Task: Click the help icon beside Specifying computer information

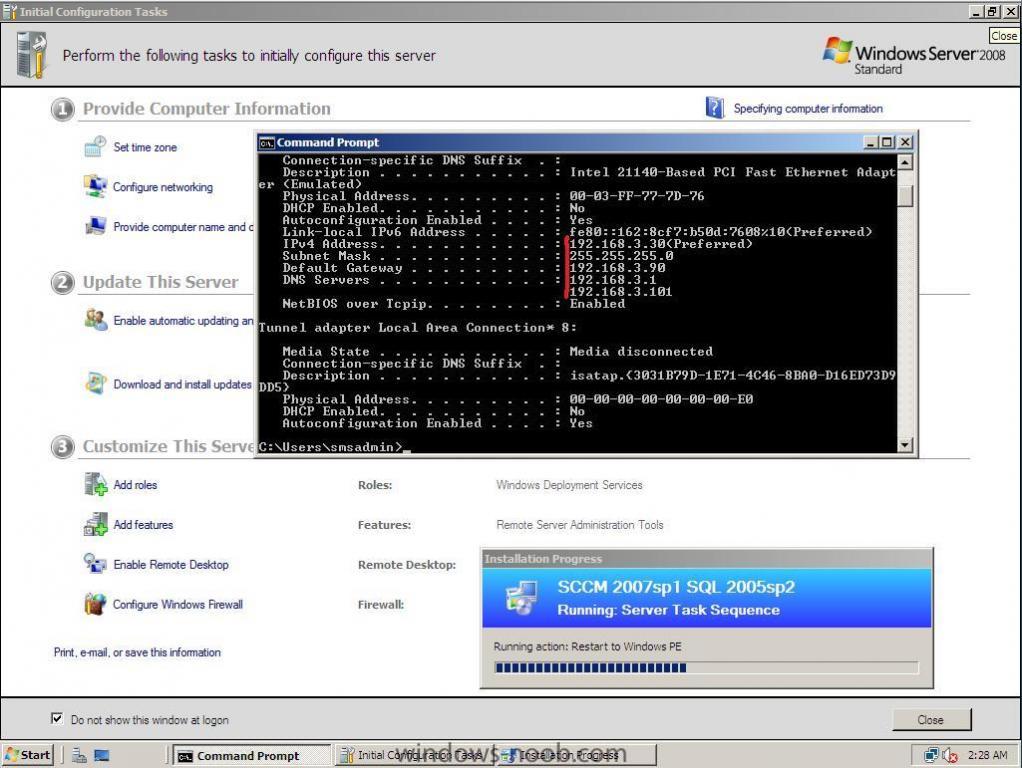Action: (x=714, y=108)
